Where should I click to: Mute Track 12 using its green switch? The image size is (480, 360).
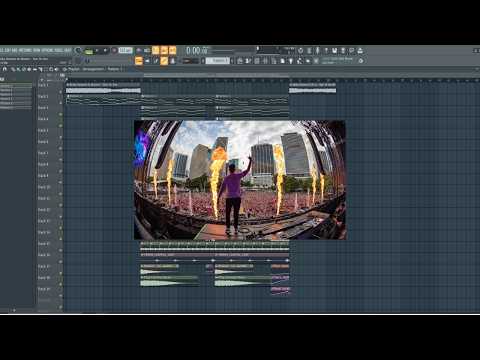pyautogui.click(x=60, y=216)
